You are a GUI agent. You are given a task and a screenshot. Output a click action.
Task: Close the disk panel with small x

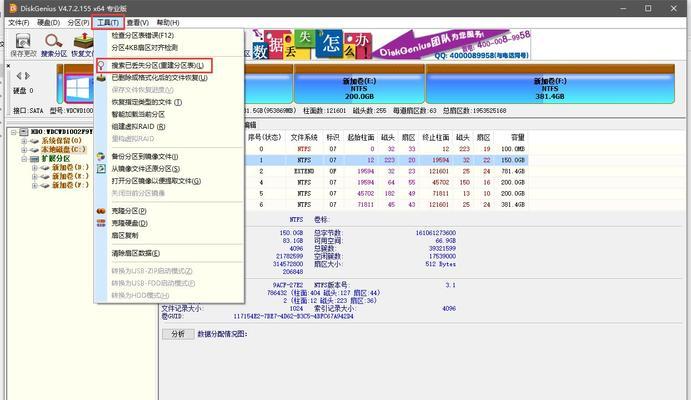point(8,66)
